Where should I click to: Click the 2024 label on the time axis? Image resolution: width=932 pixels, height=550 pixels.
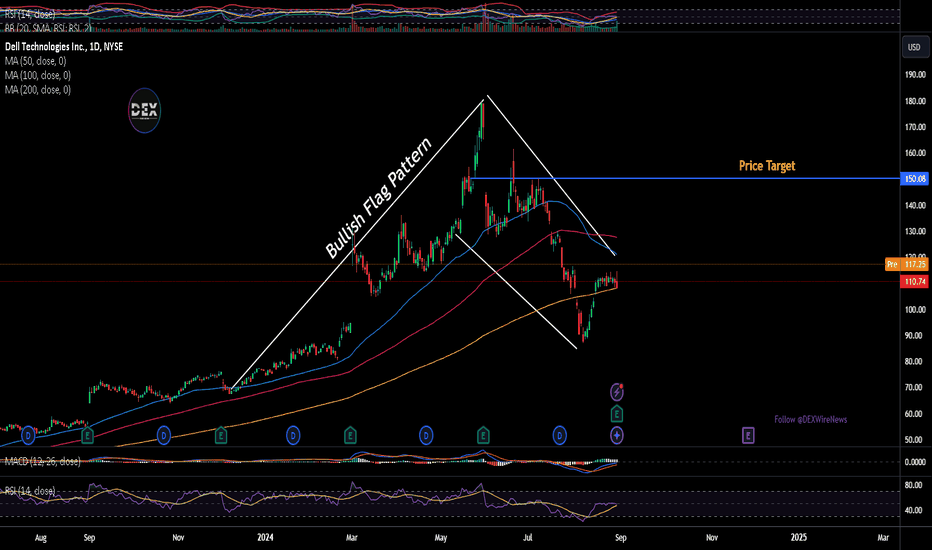point(265,538)
